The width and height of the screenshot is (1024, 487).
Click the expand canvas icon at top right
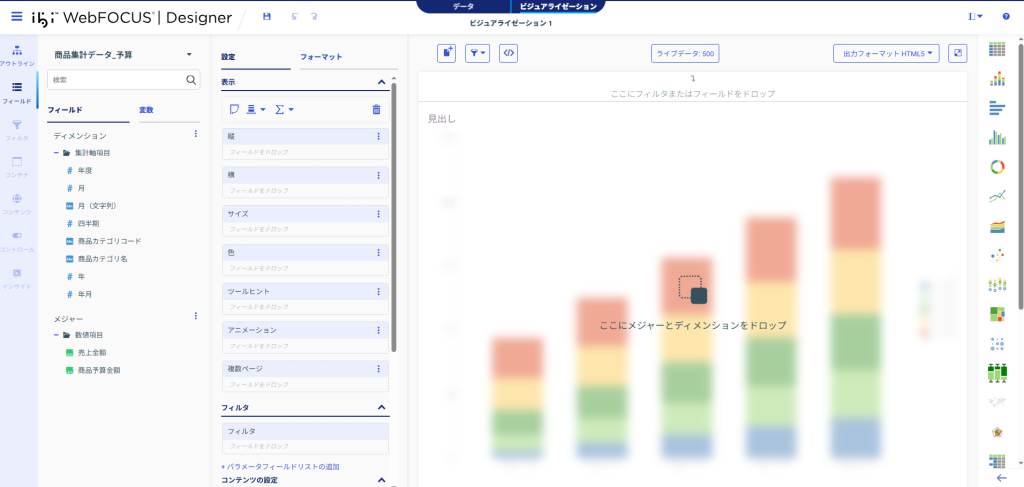click(957, 54)
